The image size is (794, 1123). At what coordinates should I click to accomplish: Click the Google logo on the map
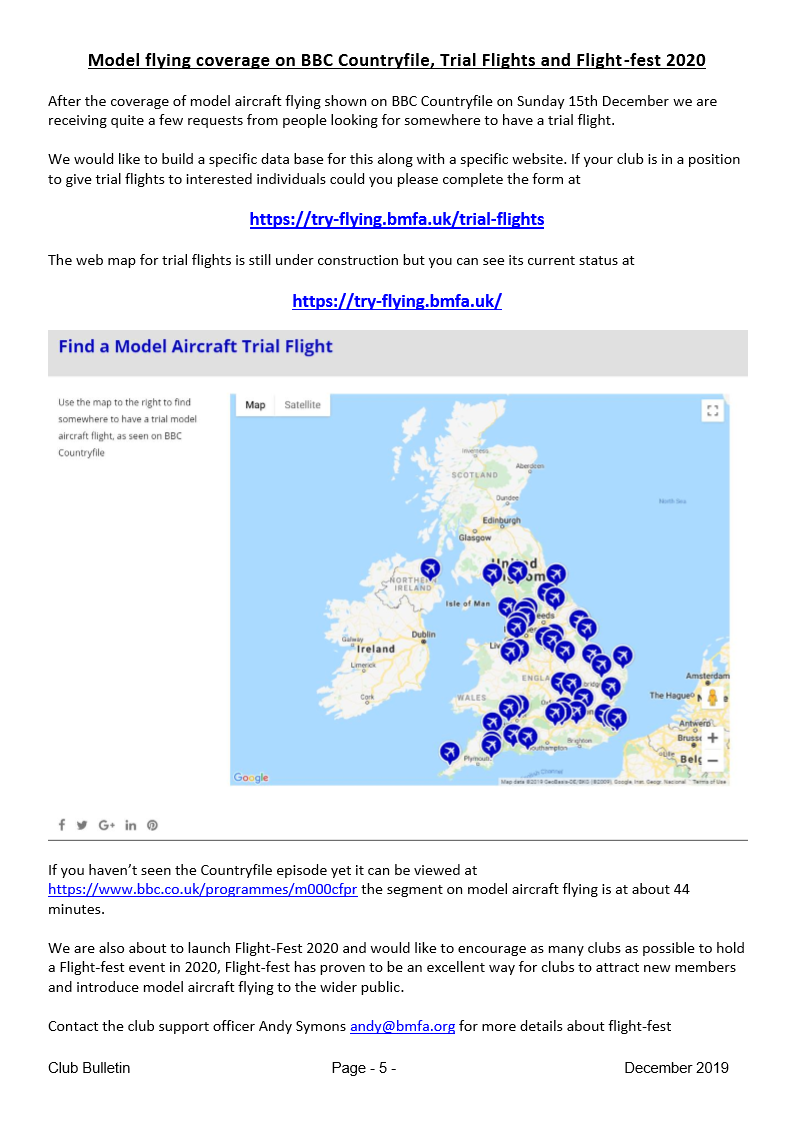click(251, 777)
